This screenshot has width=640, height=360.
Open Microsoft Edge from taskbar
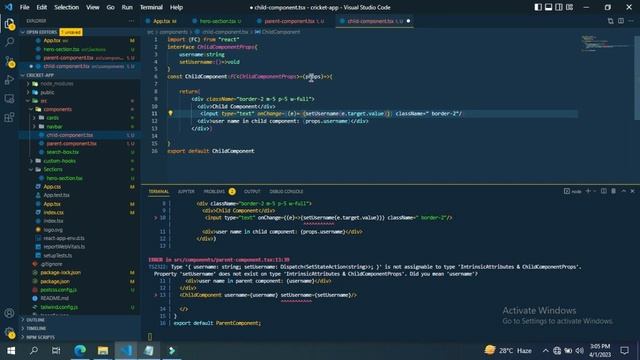click(80, 351)
